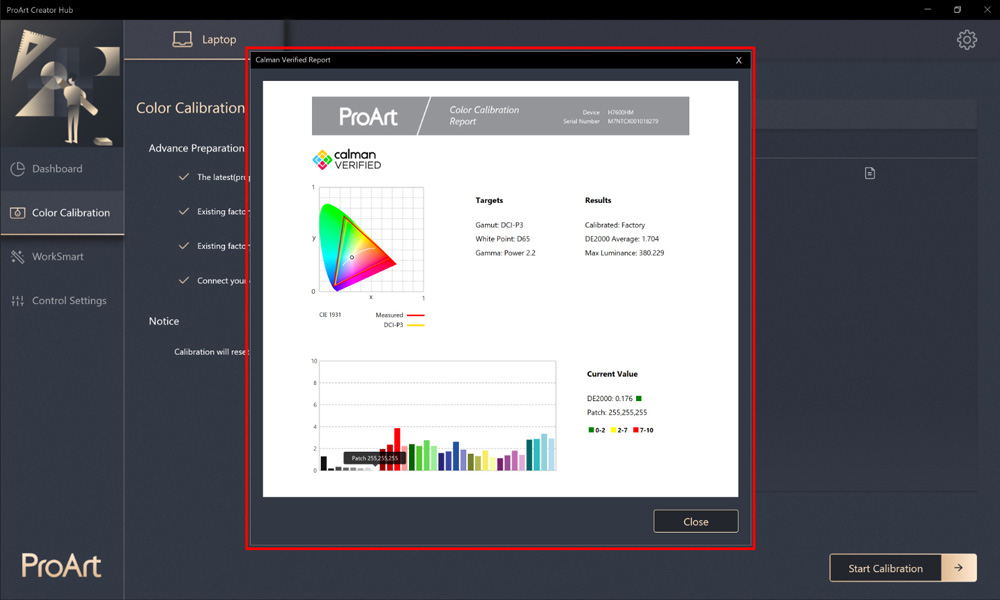Click the 'Results' heading in the report
Image resolution: width=1000 pixels, height=600 pixels.
598,200
